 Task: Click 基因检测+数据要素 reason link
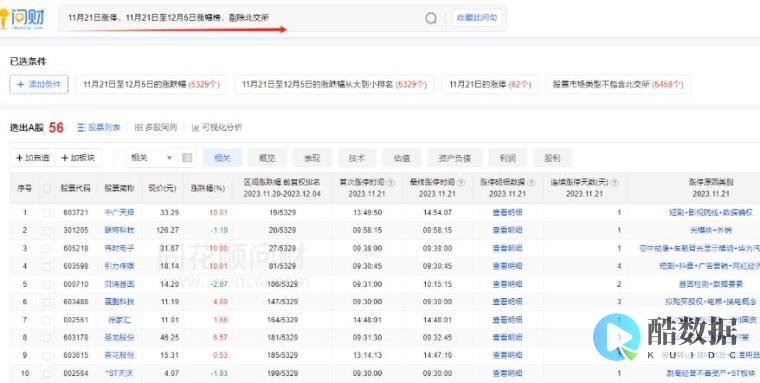coord(711,284)
